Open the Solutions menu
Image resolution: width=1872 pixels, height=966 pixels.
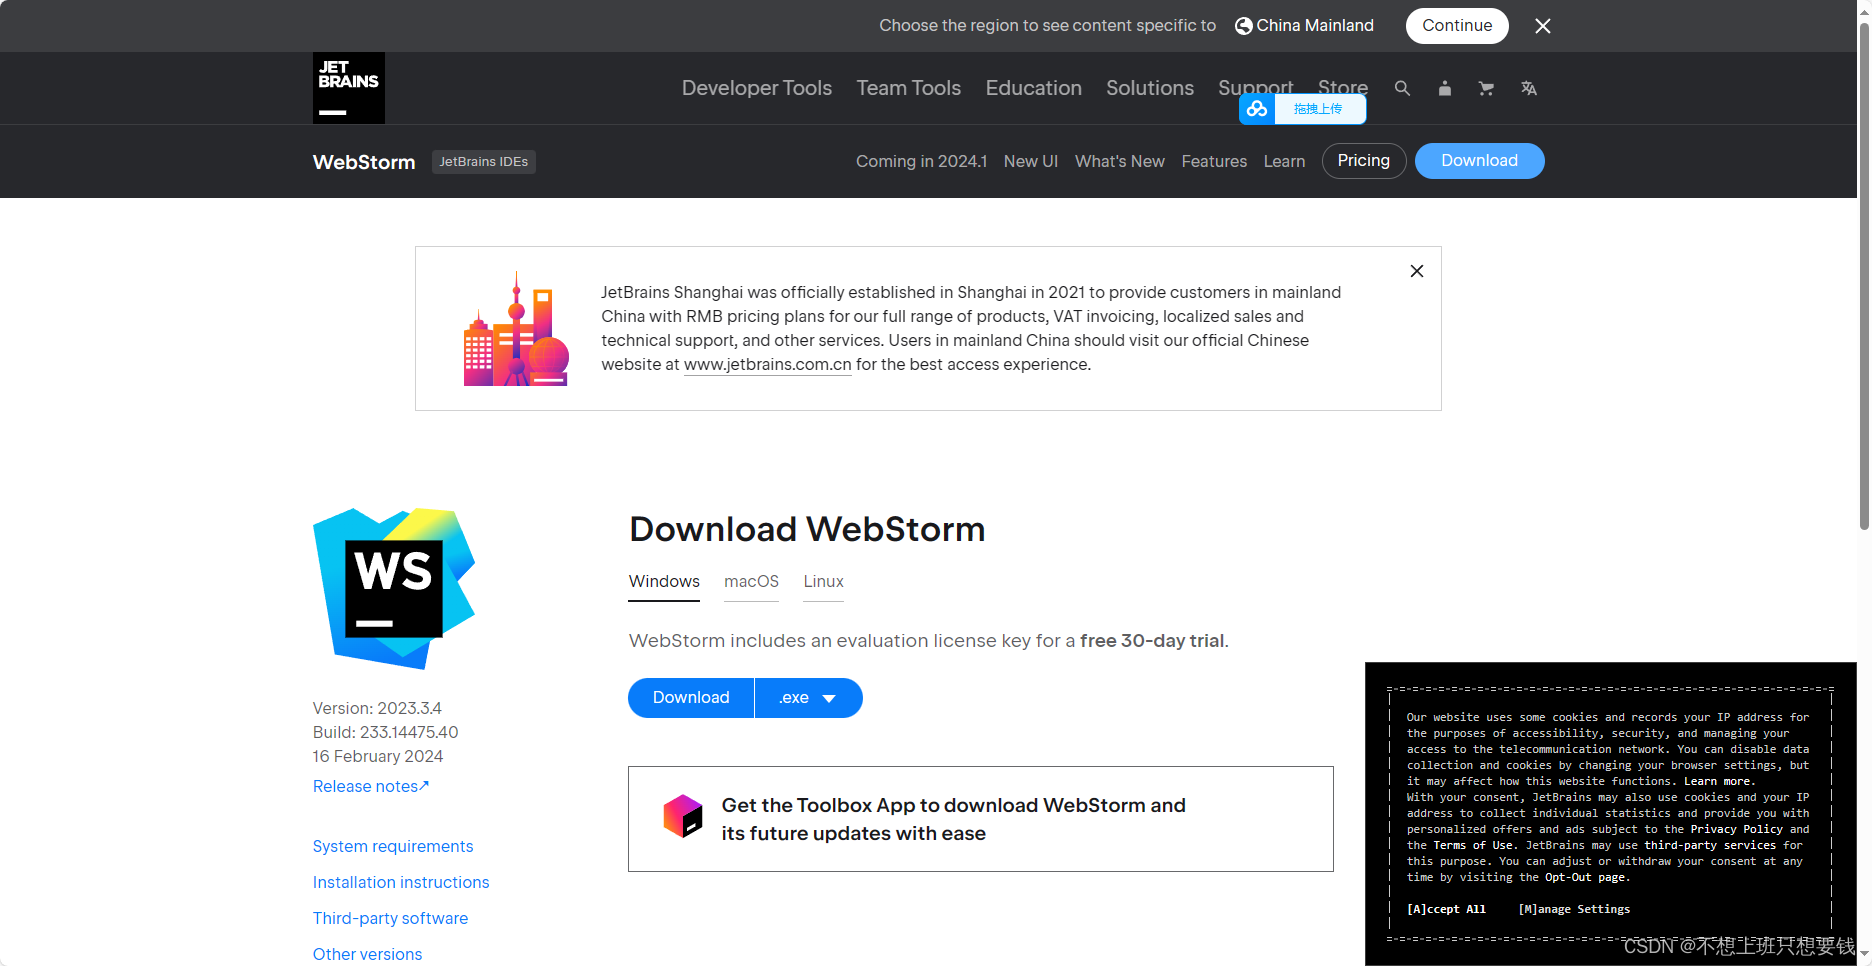pyautogui.click(x=1150, y=88)
